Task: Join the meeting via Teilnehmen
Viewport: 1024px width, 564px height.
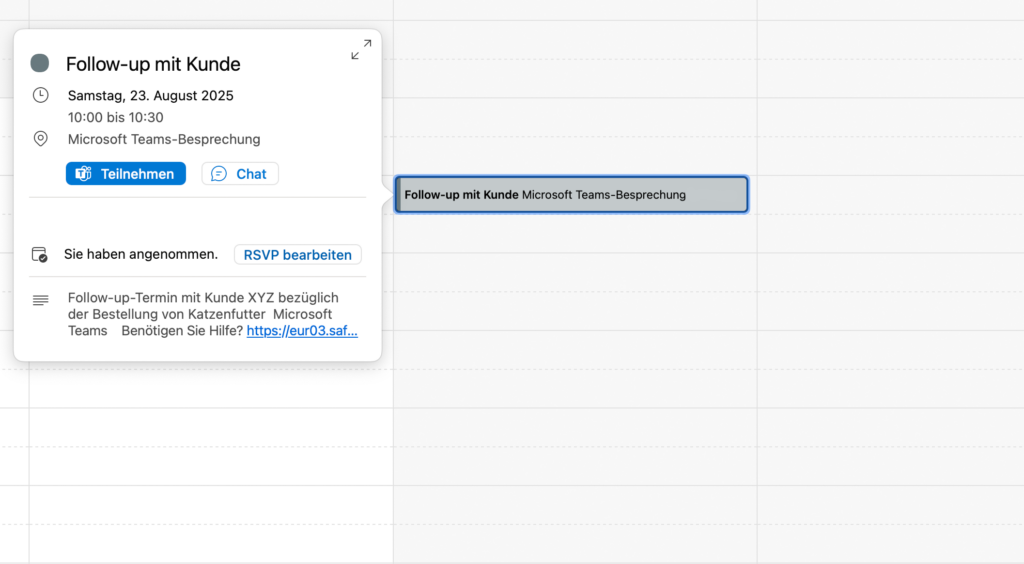Action: 126,174
